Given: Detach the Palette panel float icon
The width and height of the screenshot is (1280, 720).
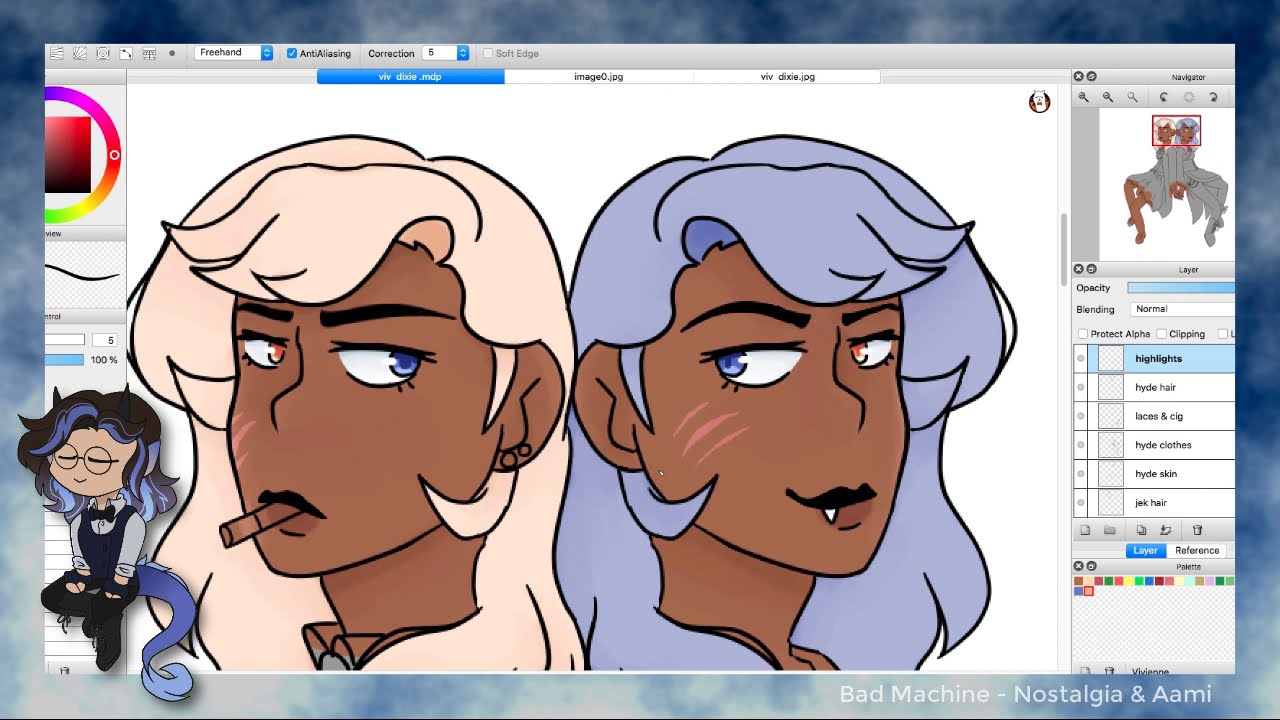Looking at the screenshot, I should pyautogui.click(x=1091, y=567).
